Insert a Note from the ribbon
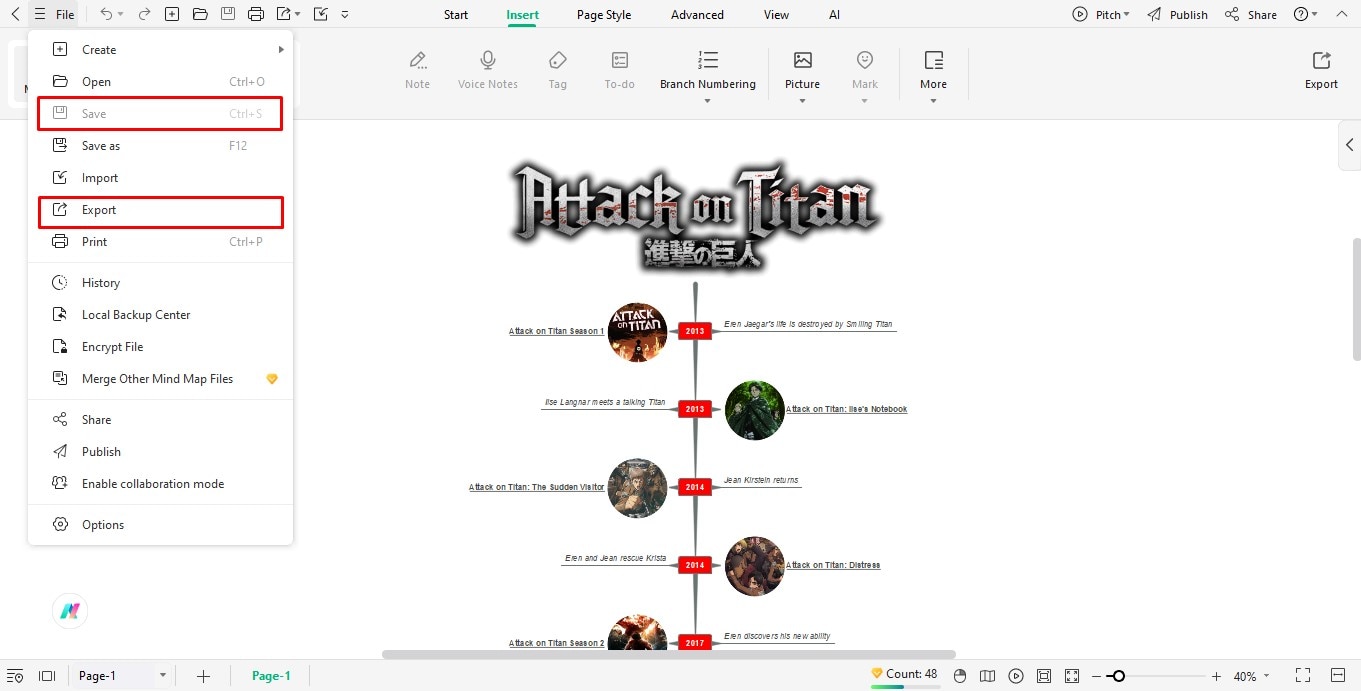This screenshot has width=1361, height=691. (418, 70)
